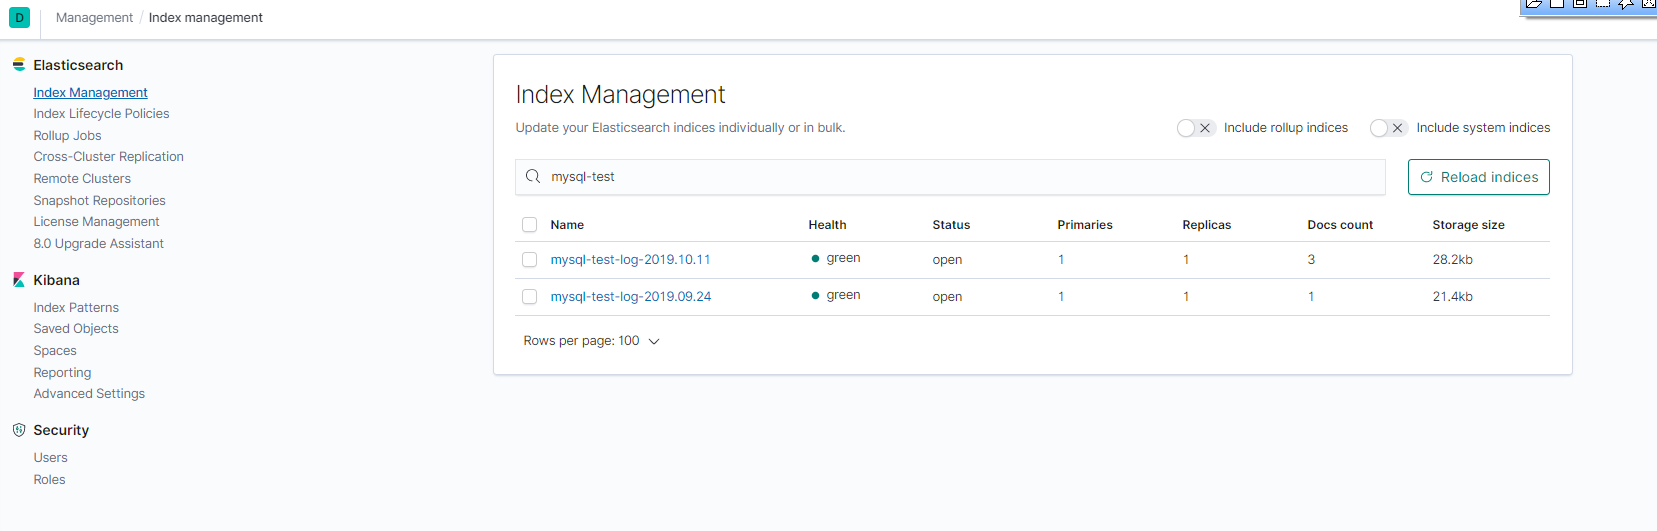Image resolution: width=1657 pixels, height=531 pixels.
Task: Open Advanced Settings
Action: tap(89, 394)
